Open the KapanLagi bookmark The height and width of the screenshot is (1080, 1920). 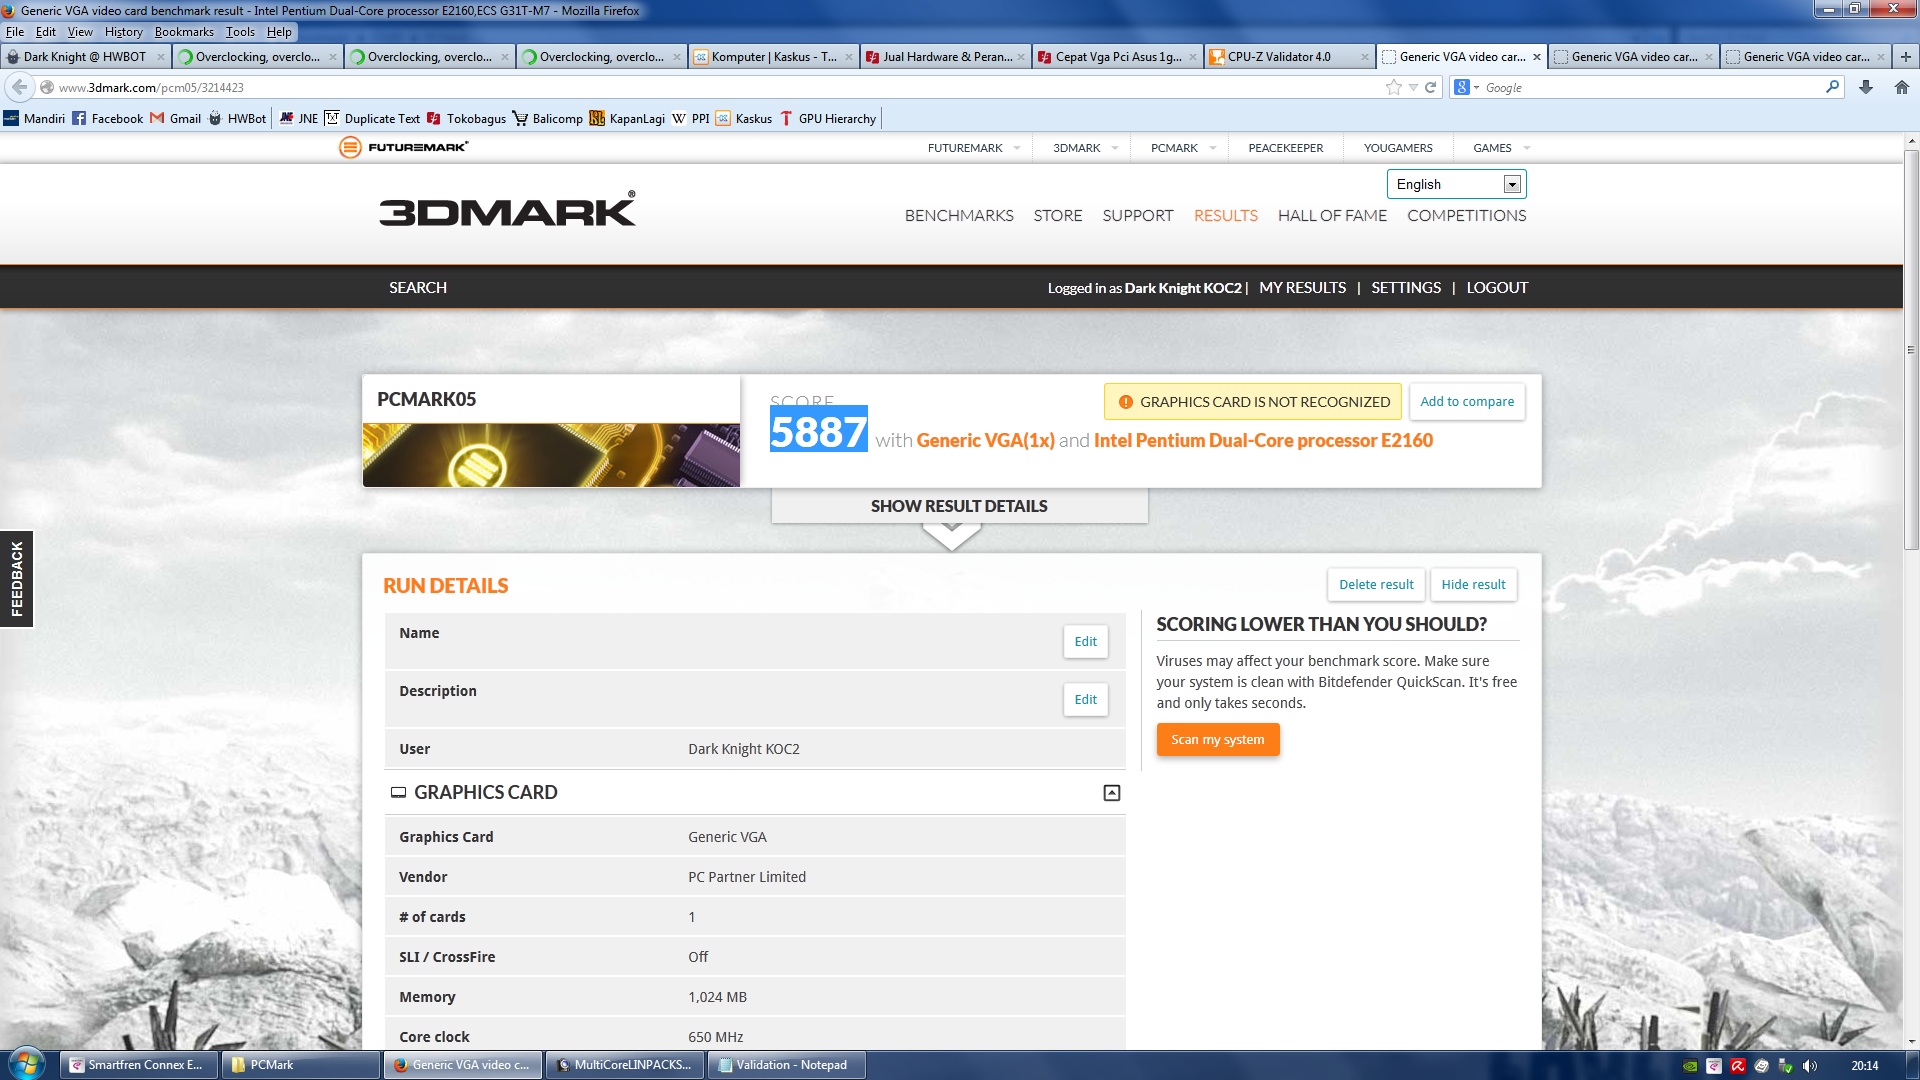[627, 118]
